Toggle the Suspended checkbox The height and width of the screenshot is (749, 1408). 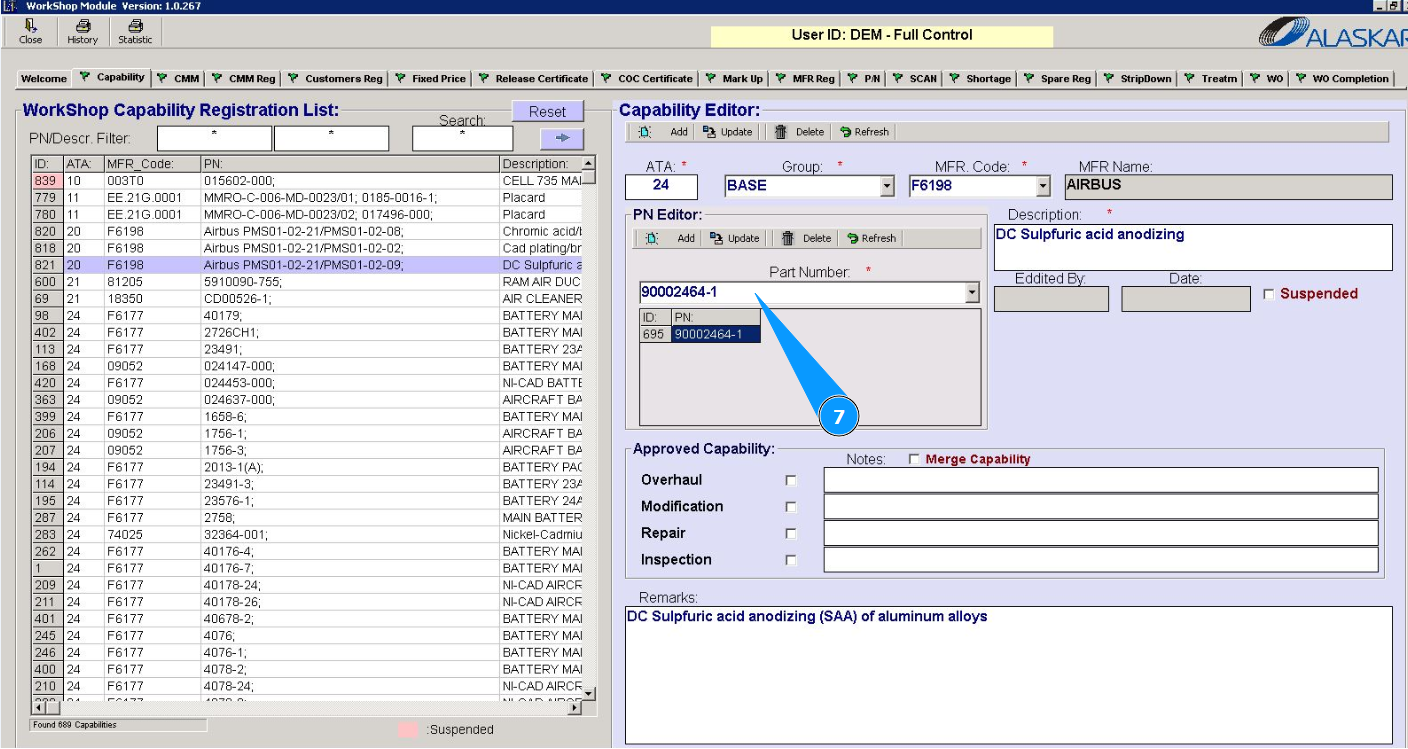[x=1269, y=294]
